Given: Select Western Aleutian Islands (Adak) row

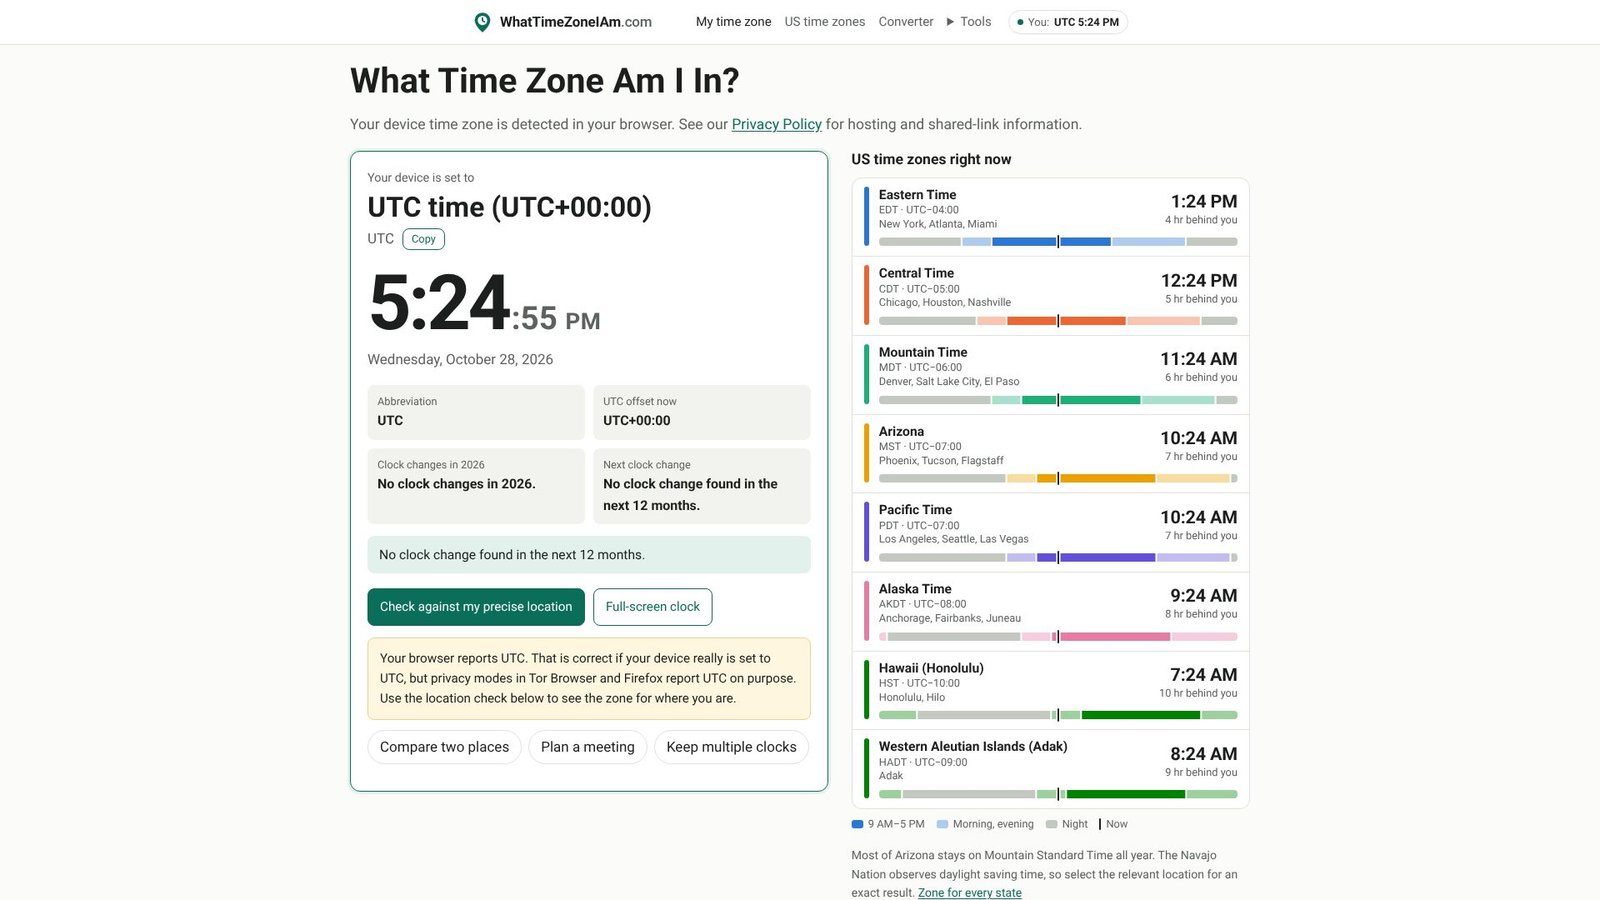Looking at the screenshot, I should tap(1050, 769).
